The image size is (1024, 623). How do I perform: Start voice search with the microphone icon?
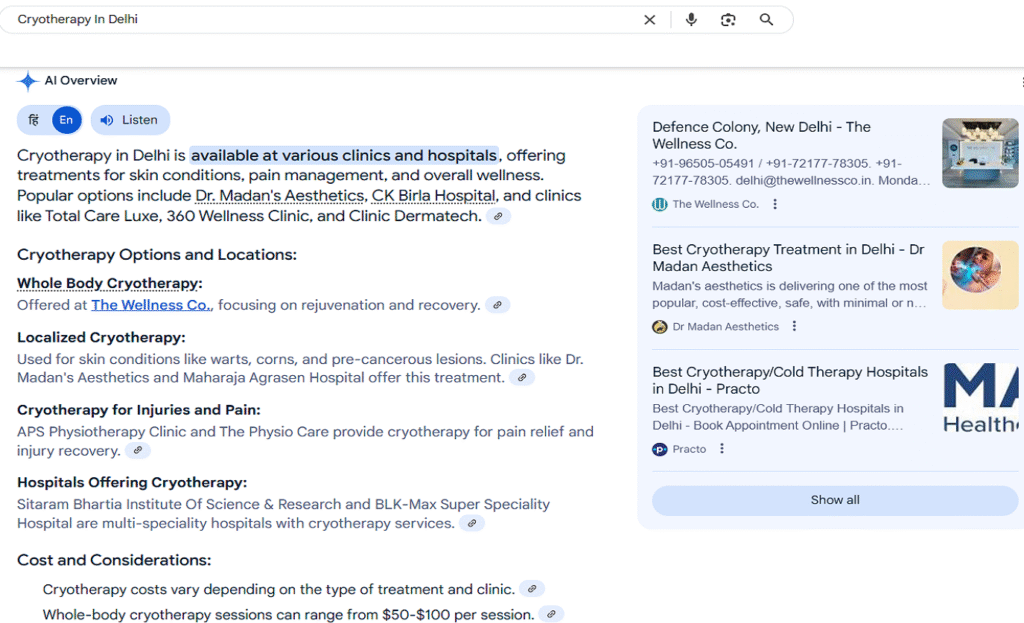pyautogui.click(x=691, y=20)
